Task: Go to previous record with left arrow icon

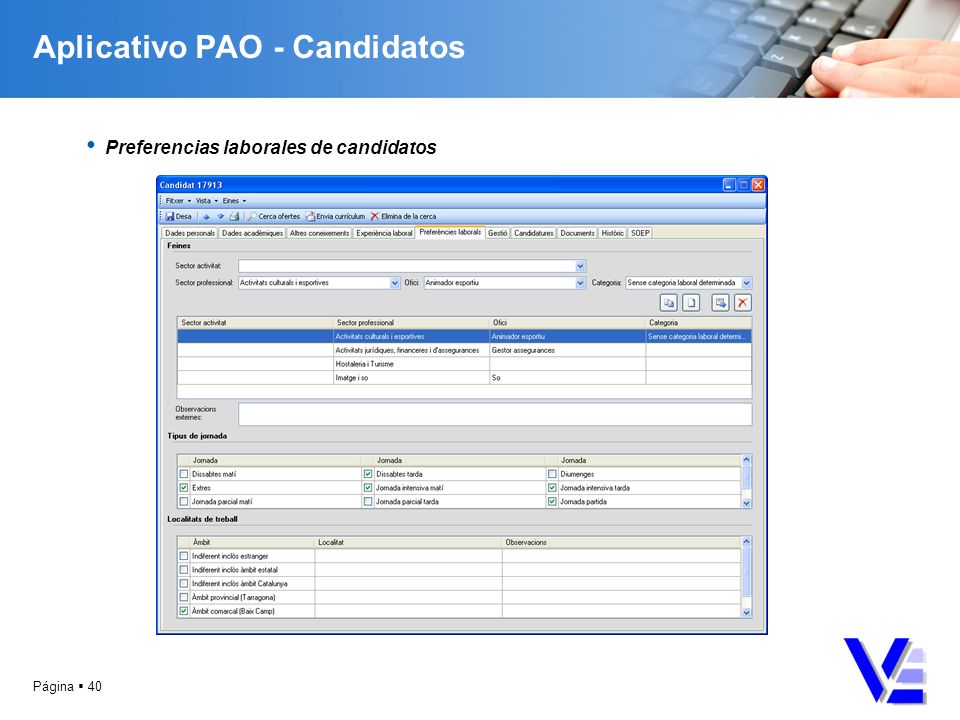Action: [x=206, y=217]
